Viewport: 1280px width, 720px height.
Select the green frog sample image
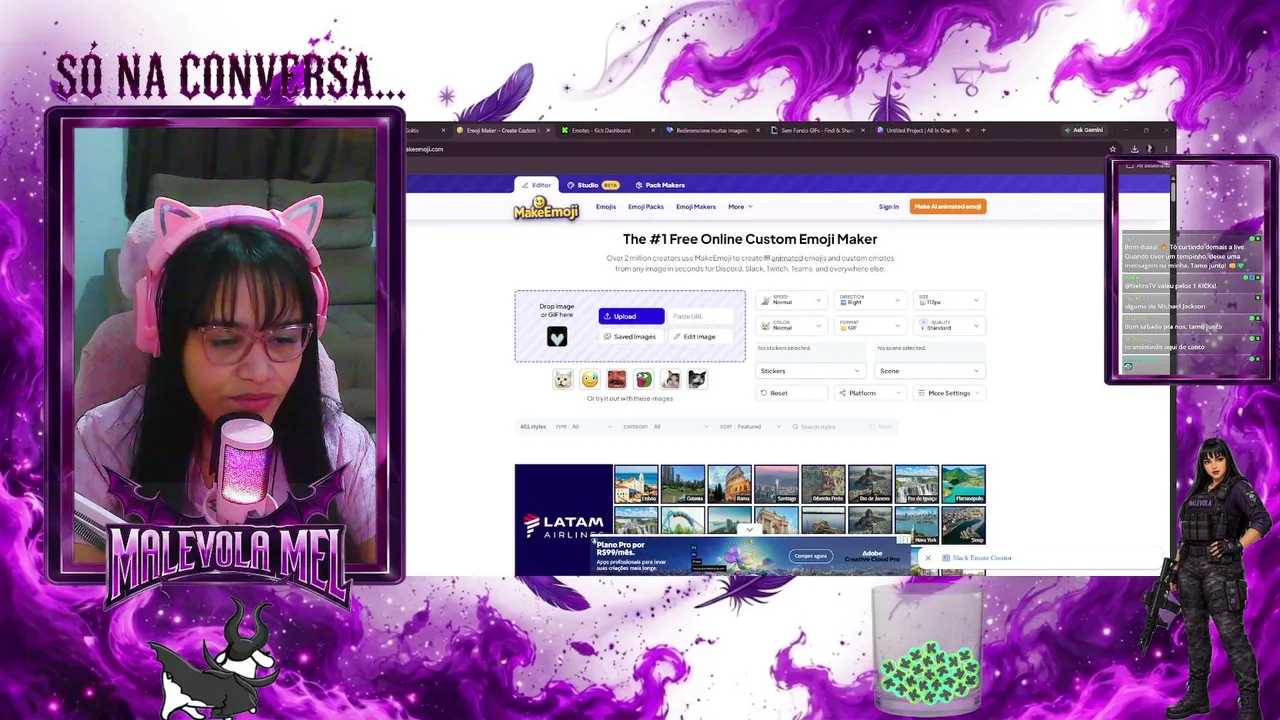click(x=643, y=379)
